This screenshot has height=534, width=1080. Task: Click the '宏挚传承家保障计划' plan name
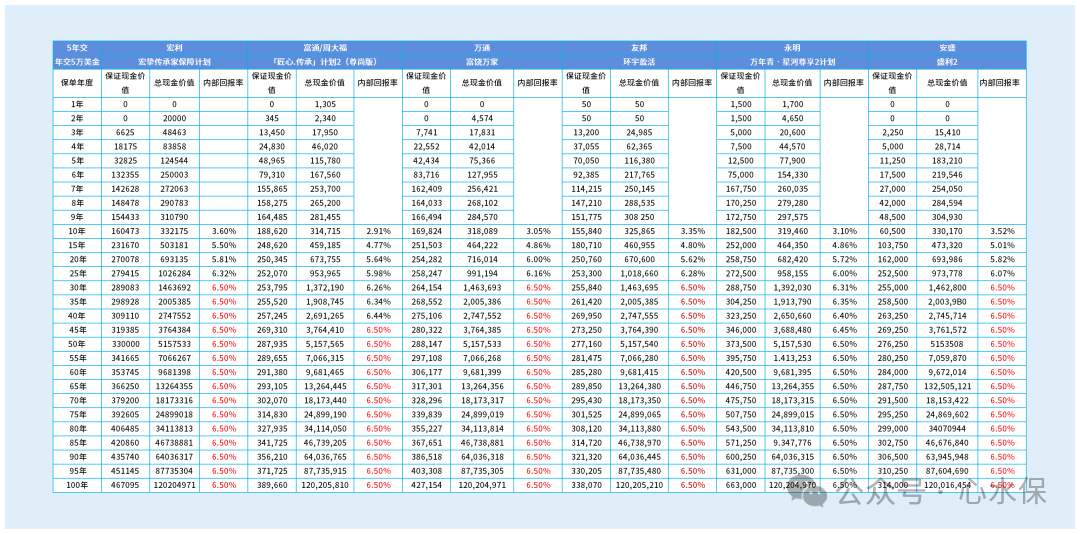(174, 61)
